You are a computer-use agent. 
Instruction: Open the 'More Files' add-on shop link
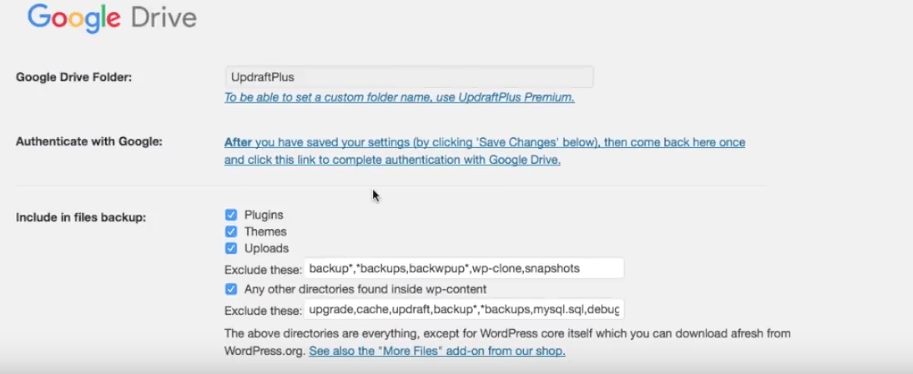[437, 351]
